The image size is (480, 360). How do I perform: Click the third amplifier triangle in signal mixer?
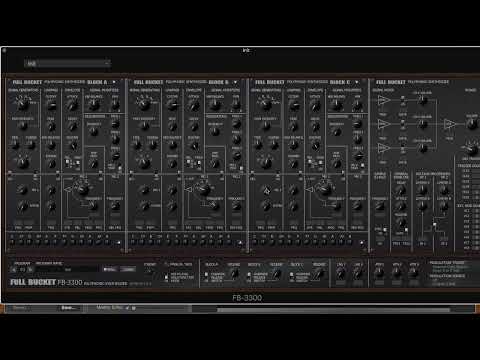point(383,148)
